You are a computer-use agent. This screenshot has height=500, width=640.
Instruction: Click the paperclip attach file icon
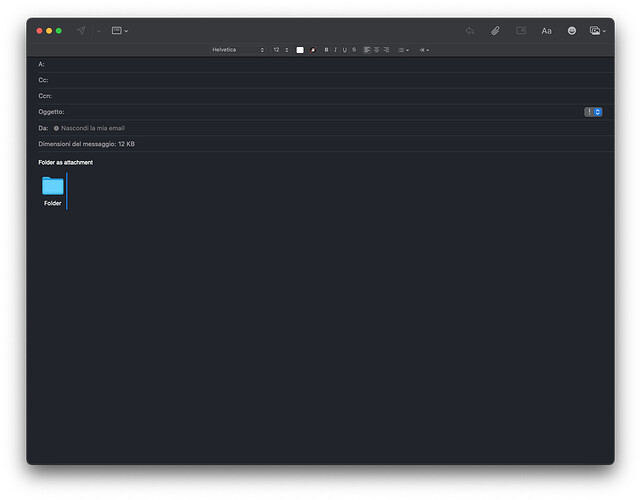tap(495, 31)
